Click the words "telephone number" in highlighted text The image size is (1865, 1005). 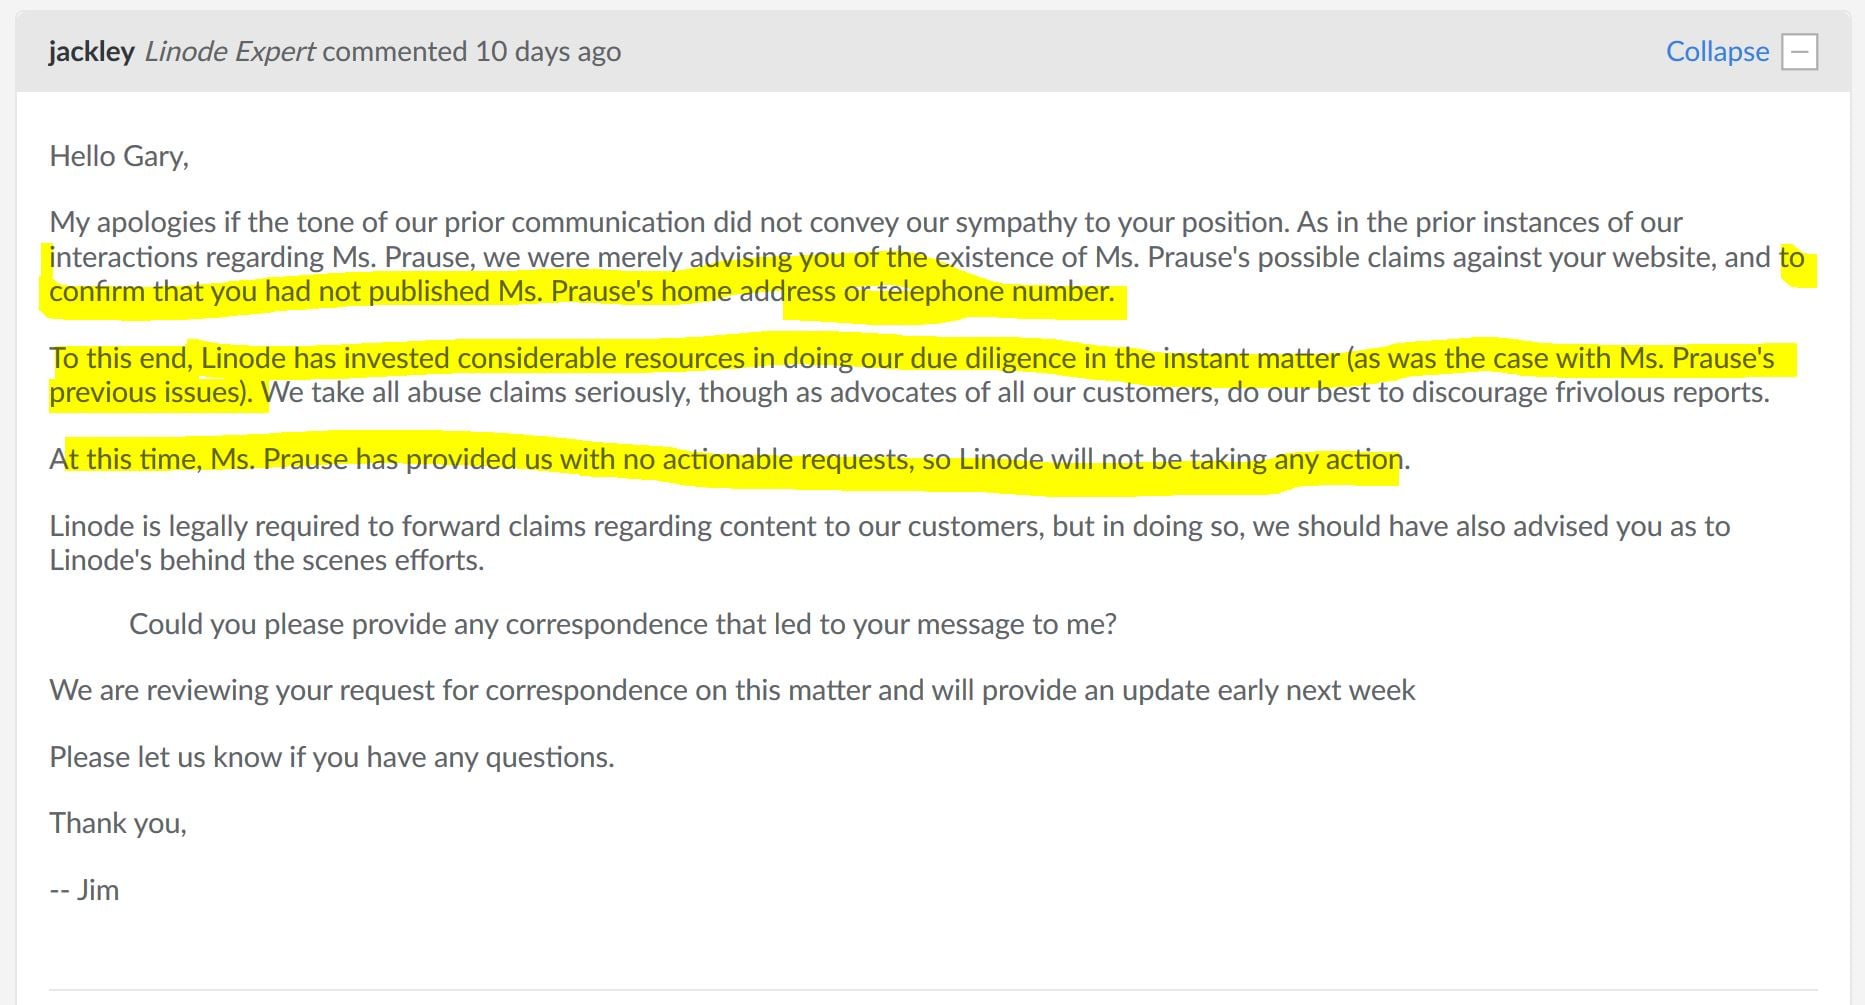click(x=994, y=291)
